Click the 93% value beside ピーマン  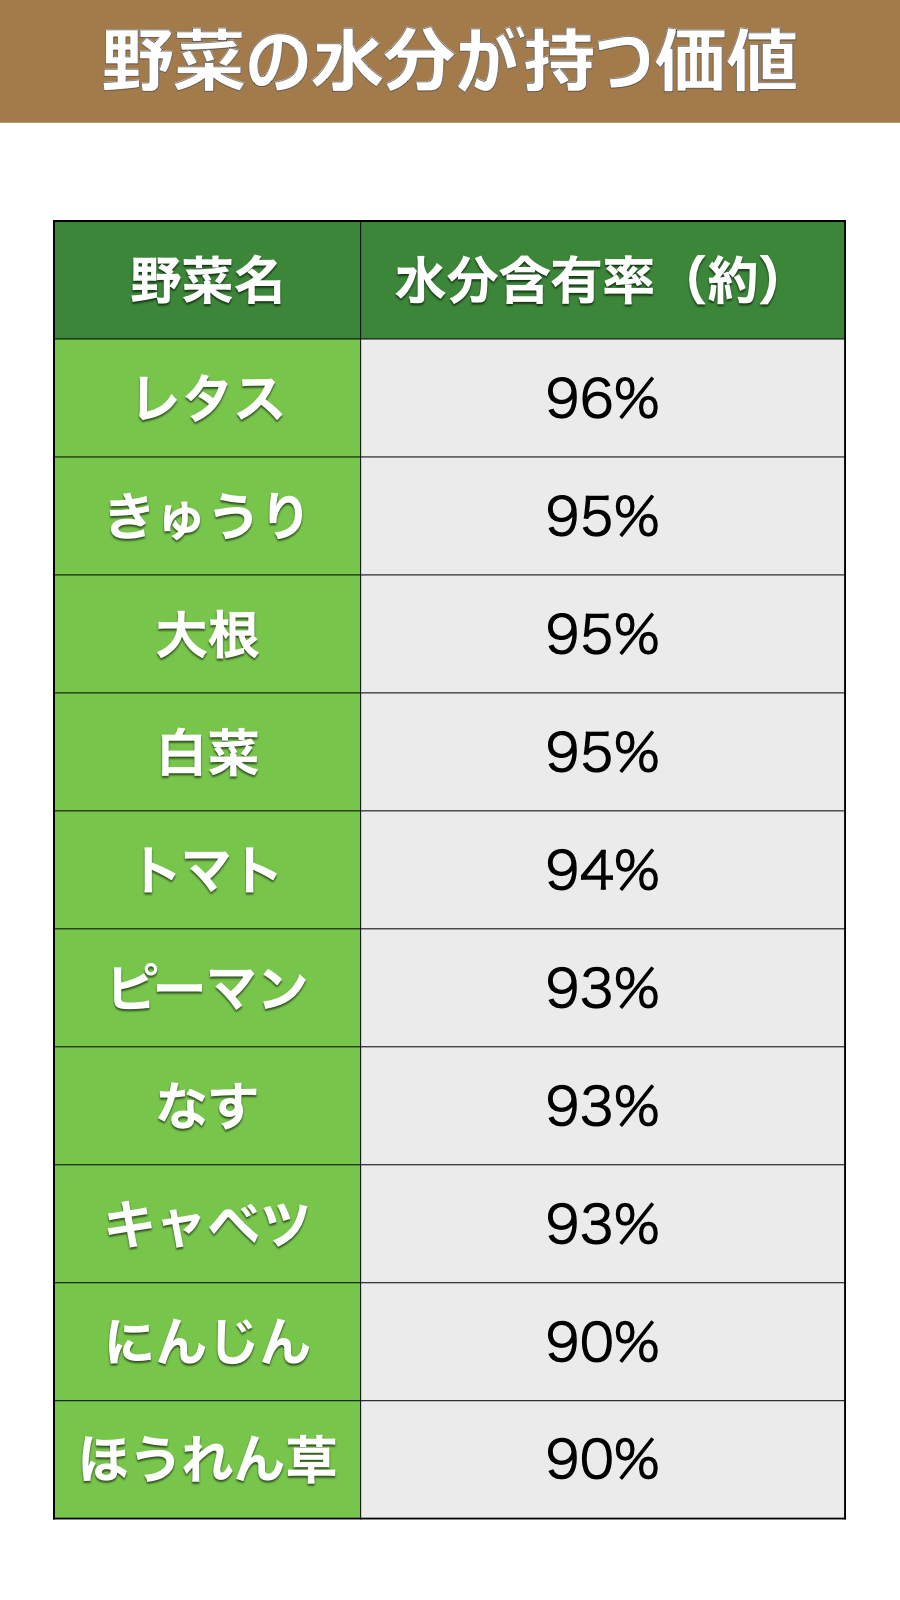pyautogui.click(x=602, y=989)
